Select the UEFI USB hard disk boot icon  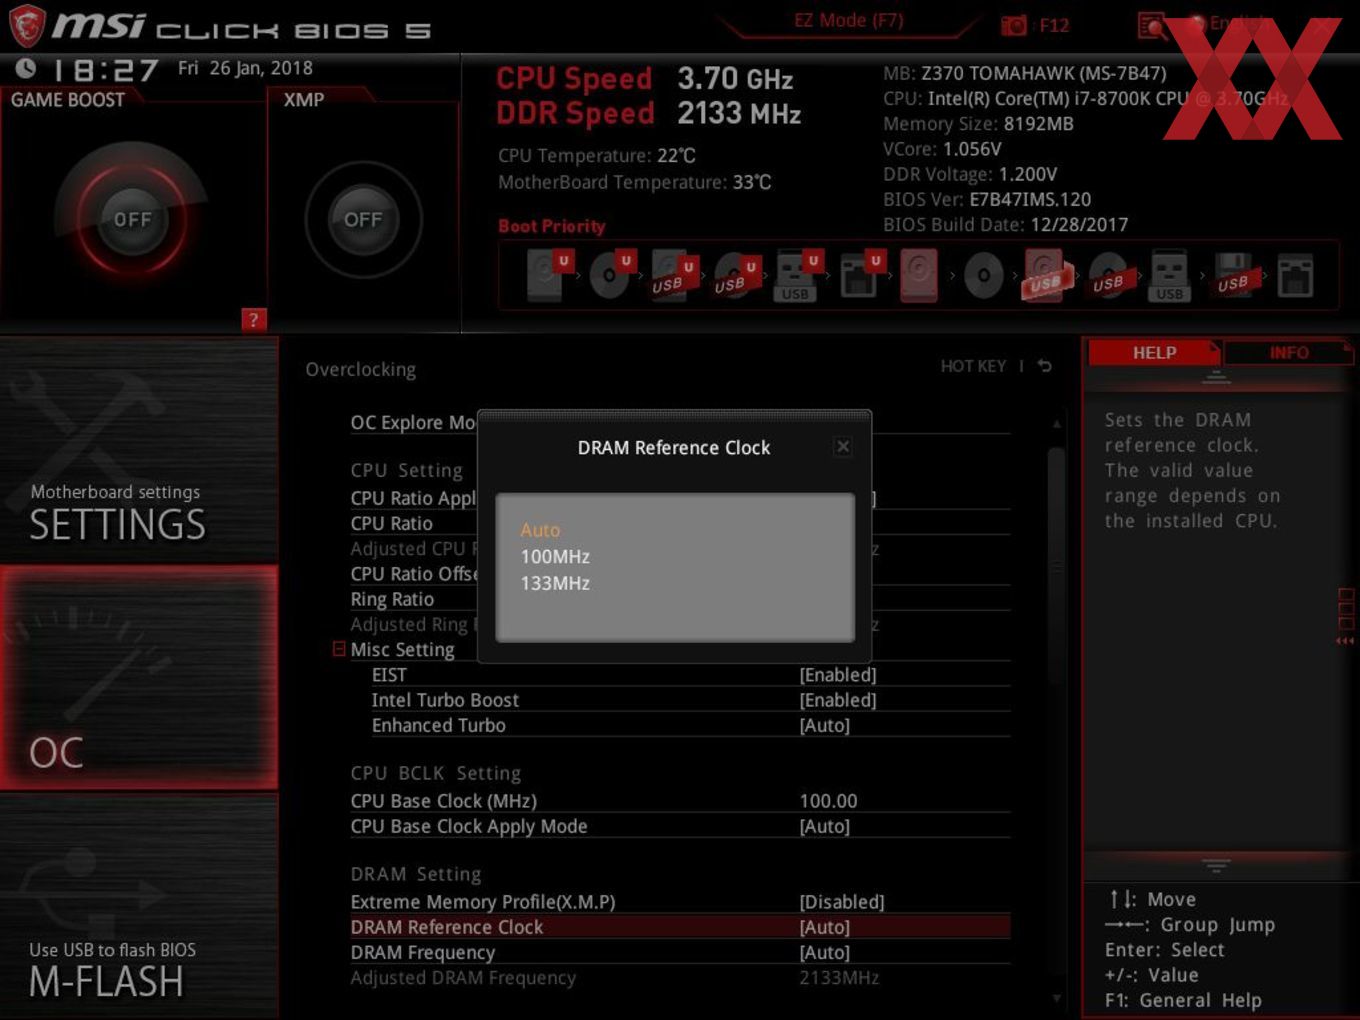click(x=672, y=275)
